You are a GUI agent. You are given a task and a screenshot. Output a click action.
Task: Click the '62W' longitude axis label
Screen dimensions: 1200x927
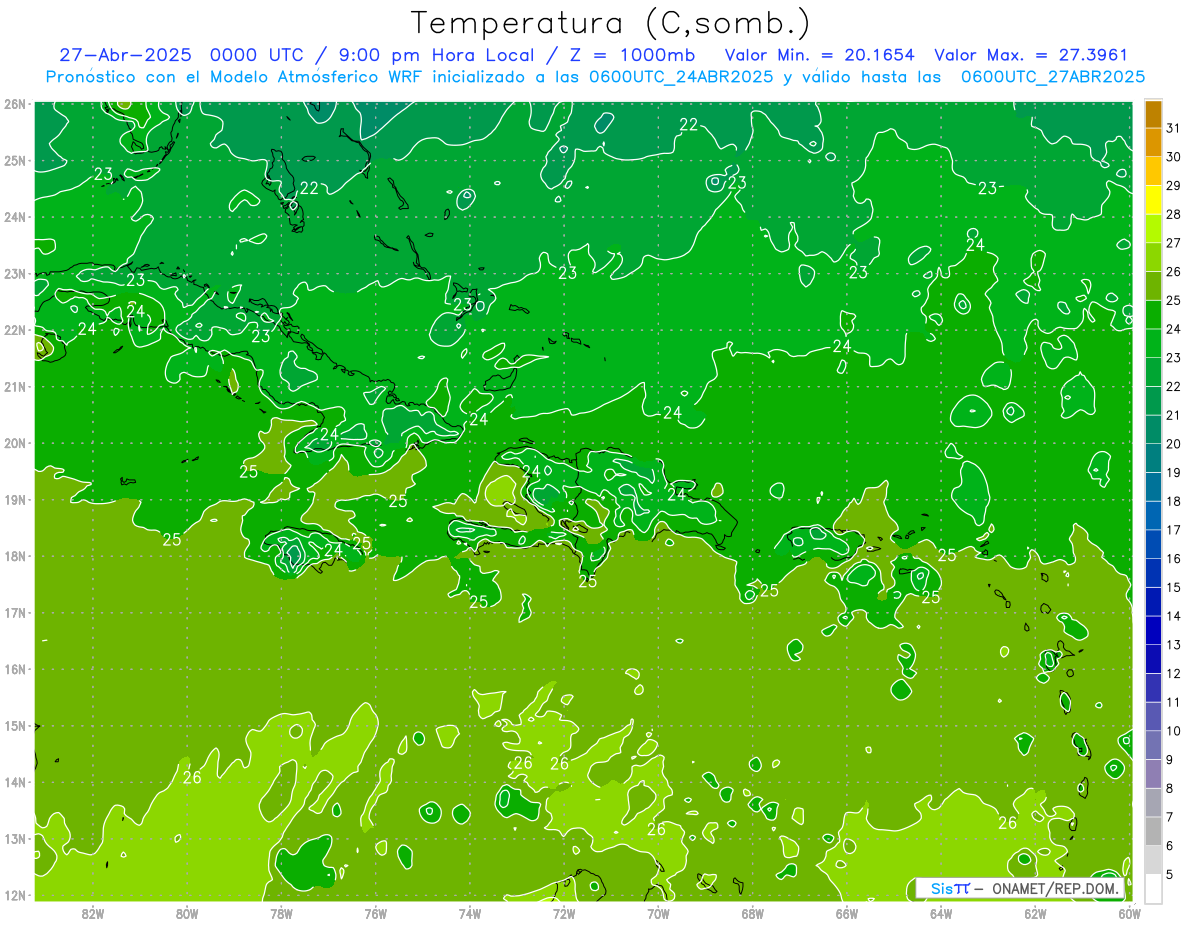[1036, 913]
